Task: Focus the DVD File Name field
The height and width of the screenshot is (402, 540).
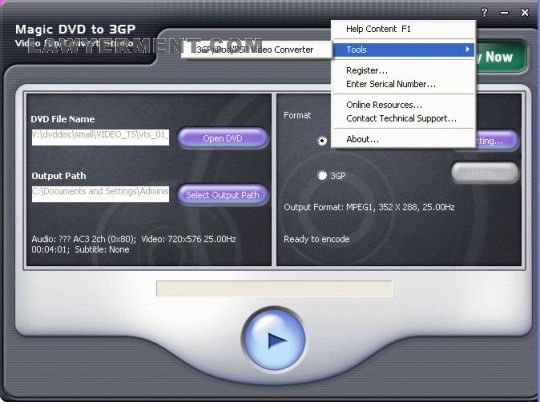Action: tap(100, 137)
